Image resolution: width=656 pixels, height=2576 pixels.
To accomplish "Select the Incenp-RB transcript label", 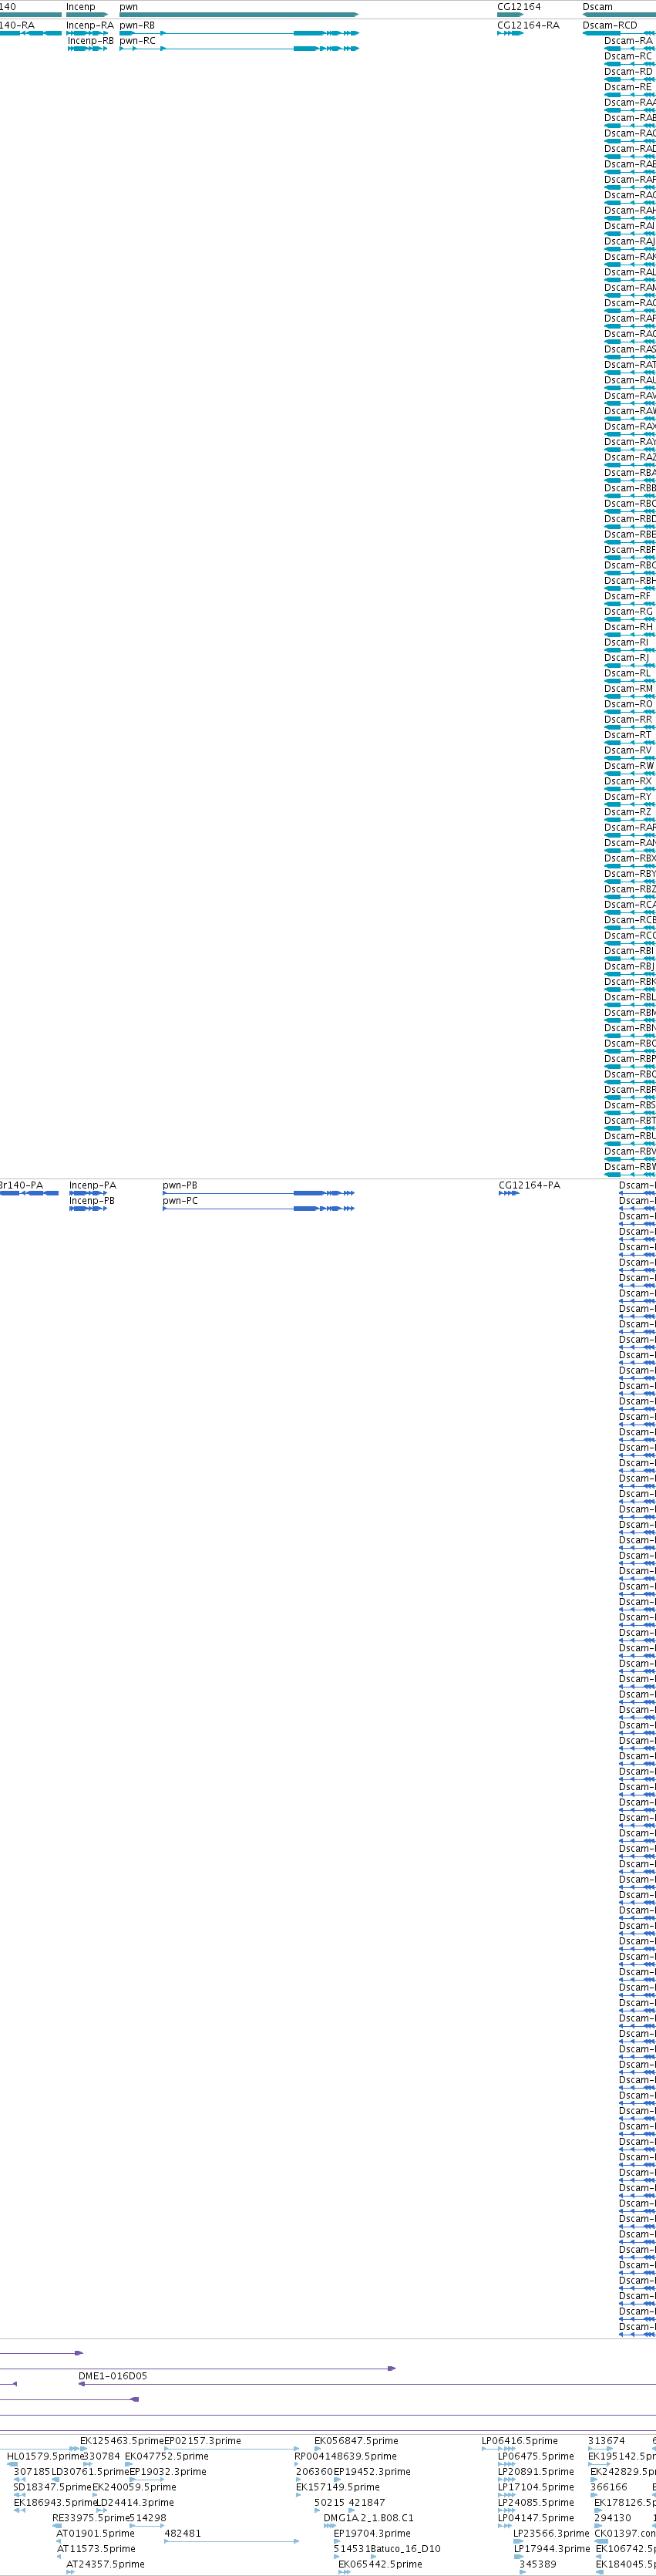I will [x=91, y=41].
